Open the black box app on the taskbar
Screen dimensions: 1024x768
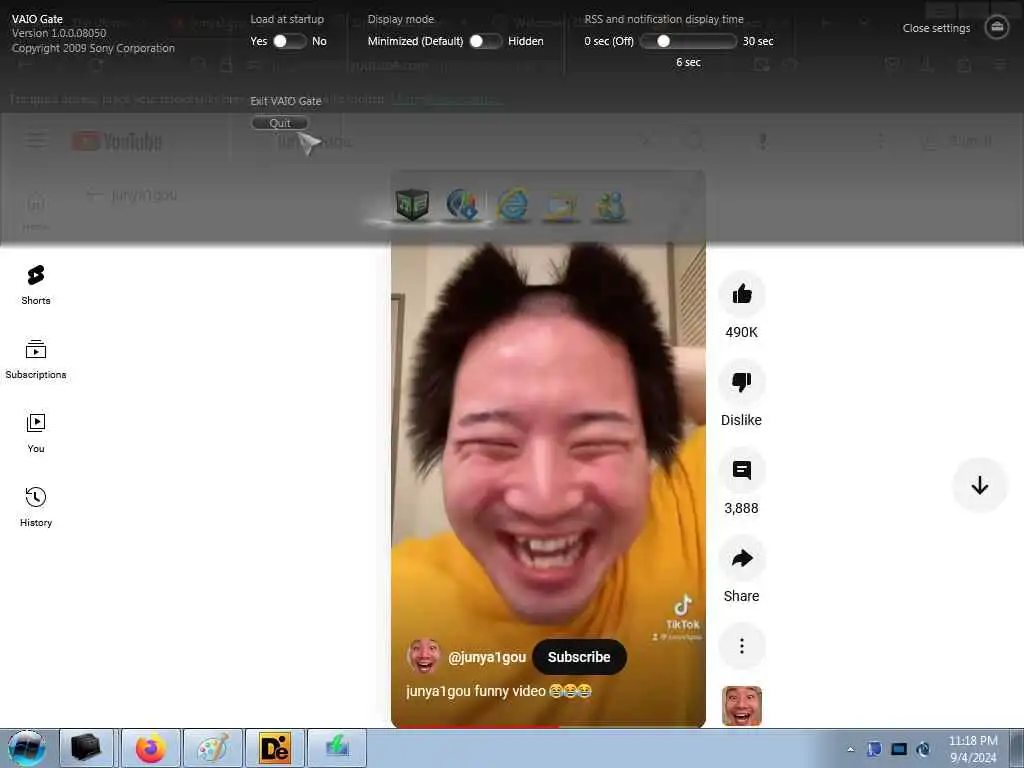coord(86,748)
